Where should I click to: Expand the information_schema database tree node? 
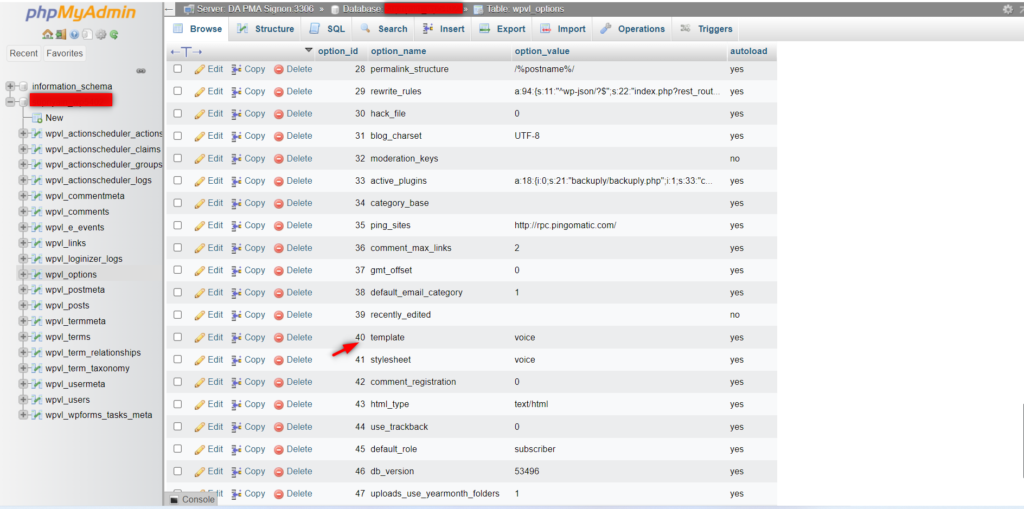11,87
